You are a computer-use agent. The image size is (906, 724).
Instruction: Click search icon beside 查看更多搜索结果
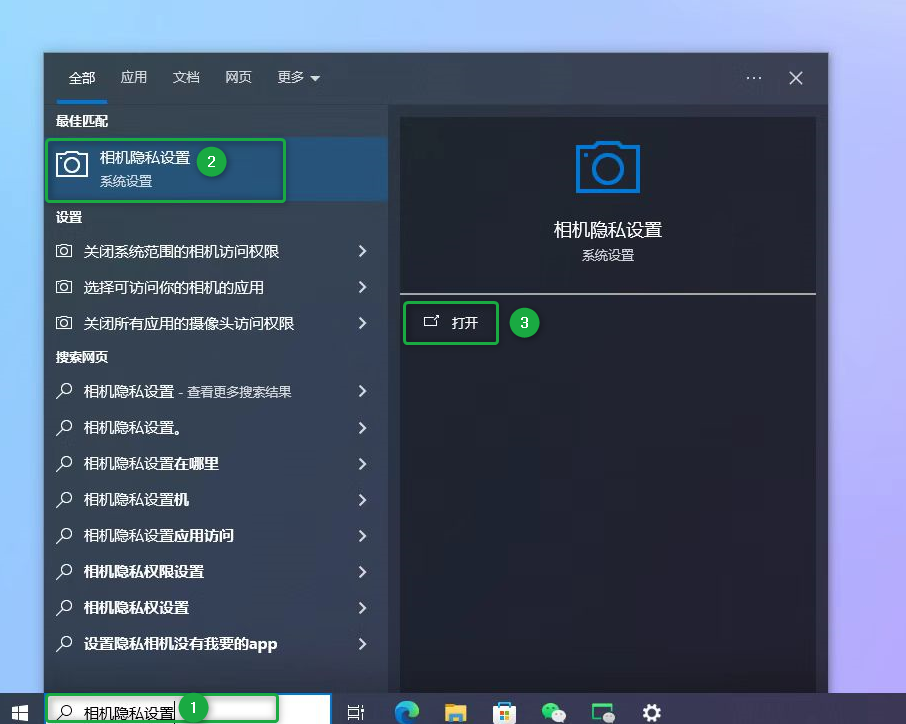pos(64,391)
